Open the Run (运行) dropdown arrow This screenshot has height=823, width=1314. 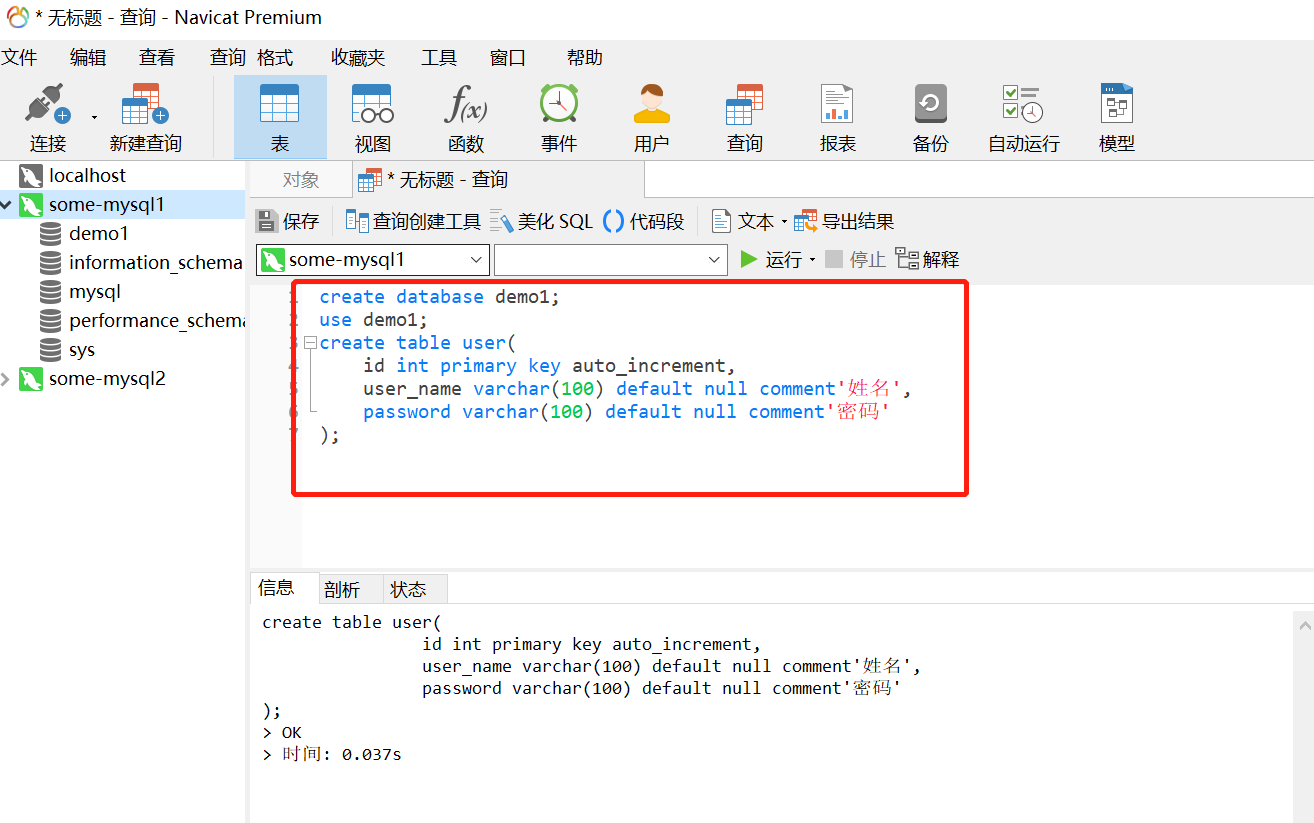[812, 260]
